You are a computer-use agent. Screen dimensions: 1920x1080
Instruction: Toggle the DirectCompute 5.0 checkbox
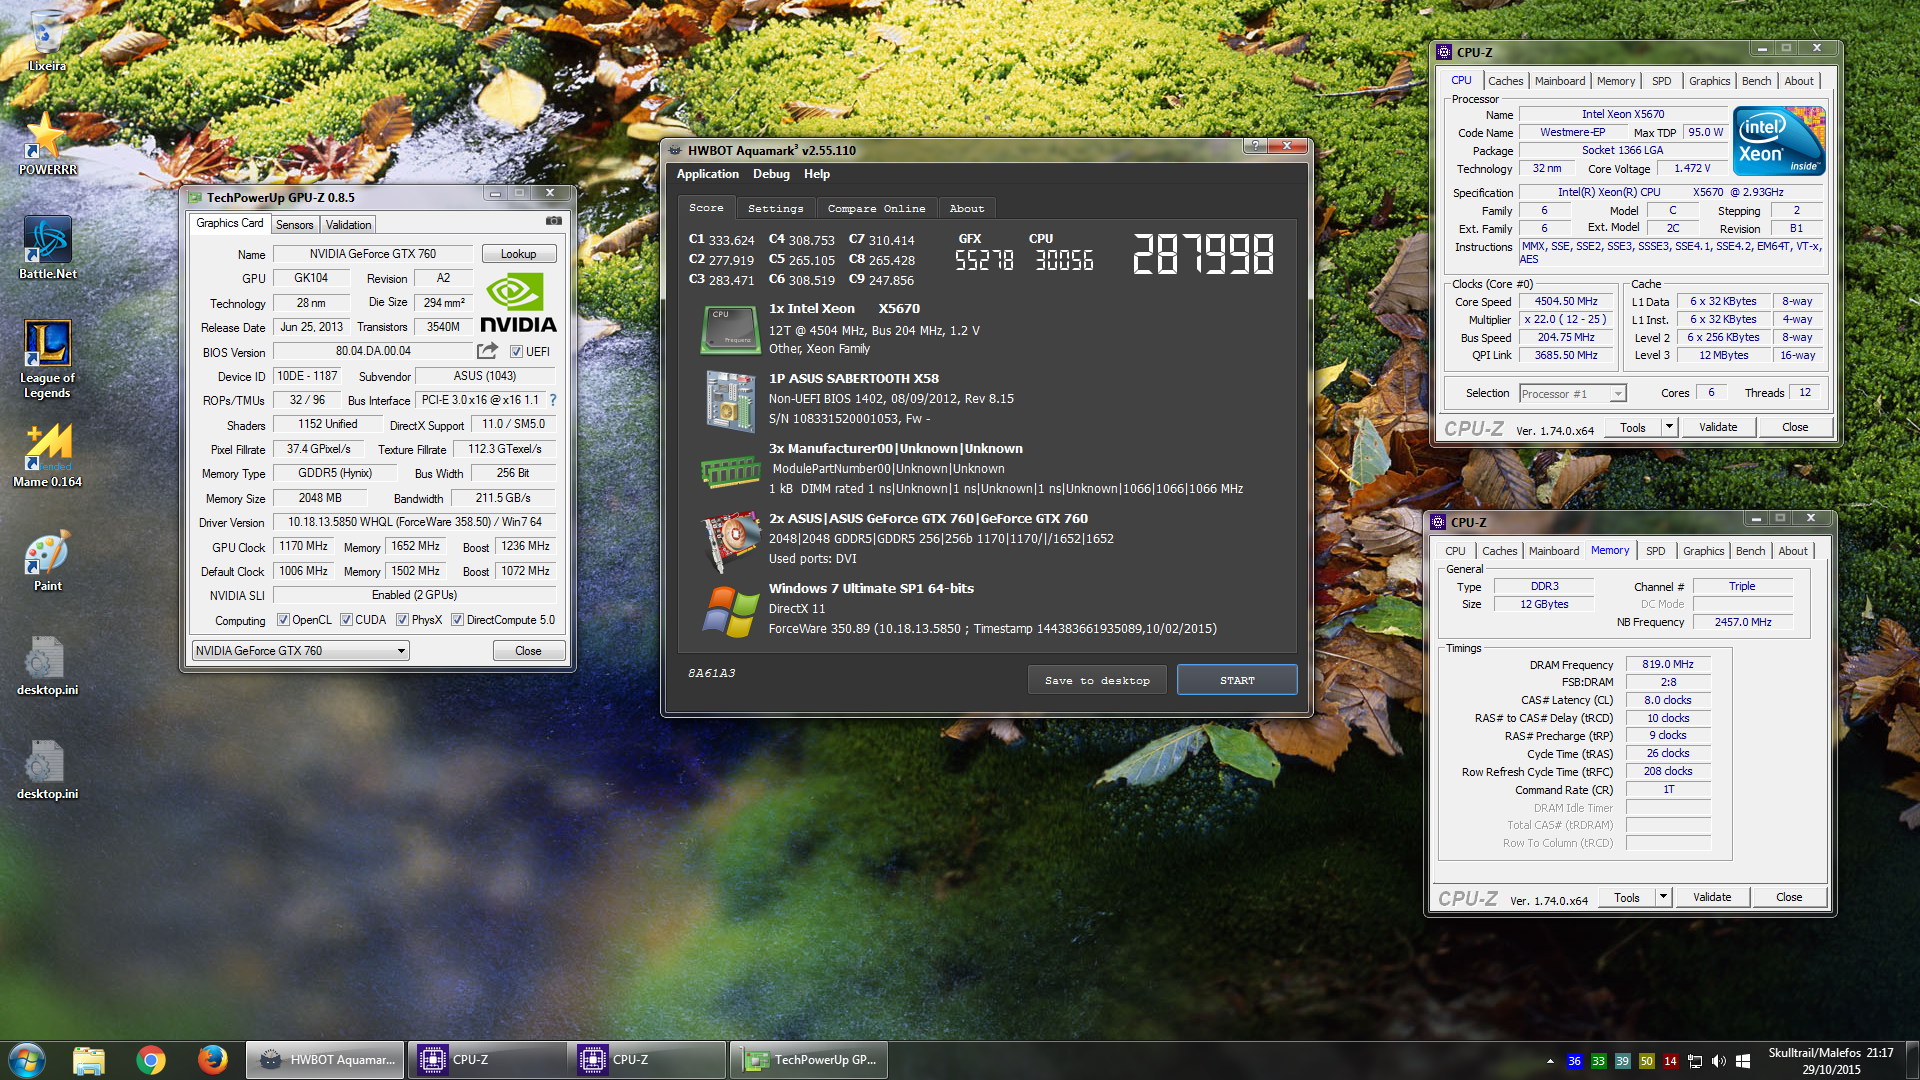point(457,620)
